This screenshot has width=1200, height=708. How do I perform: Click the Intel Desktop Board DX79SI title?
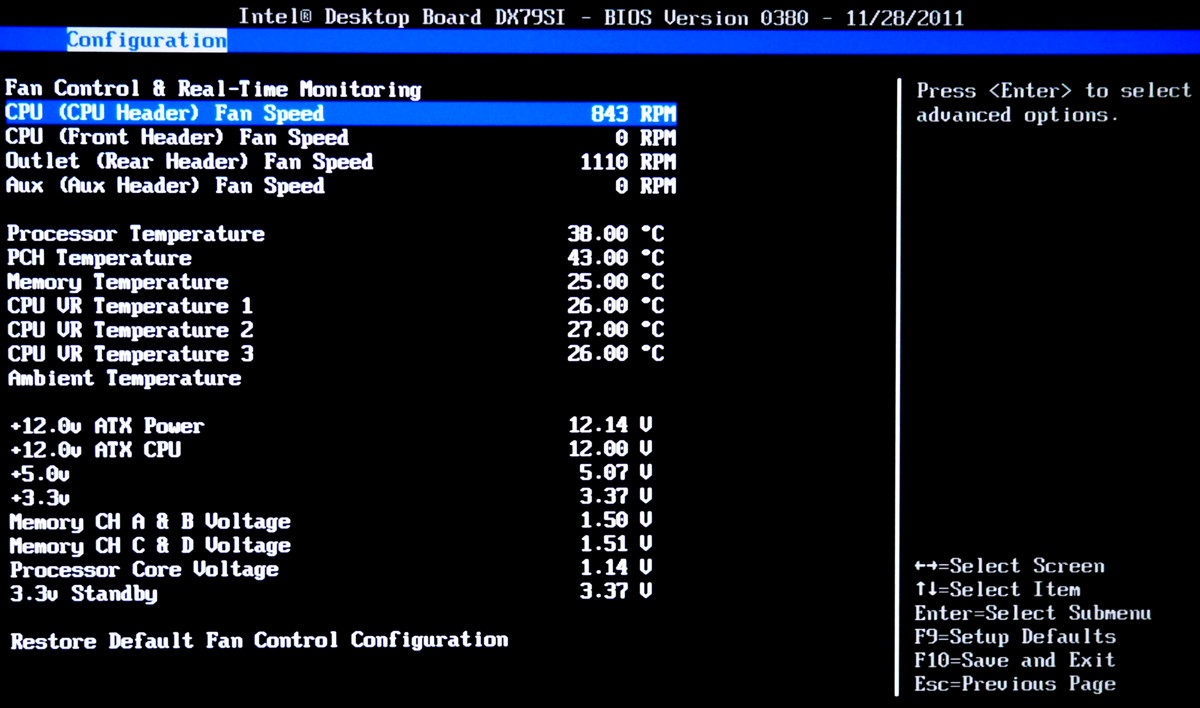[601, 17]
